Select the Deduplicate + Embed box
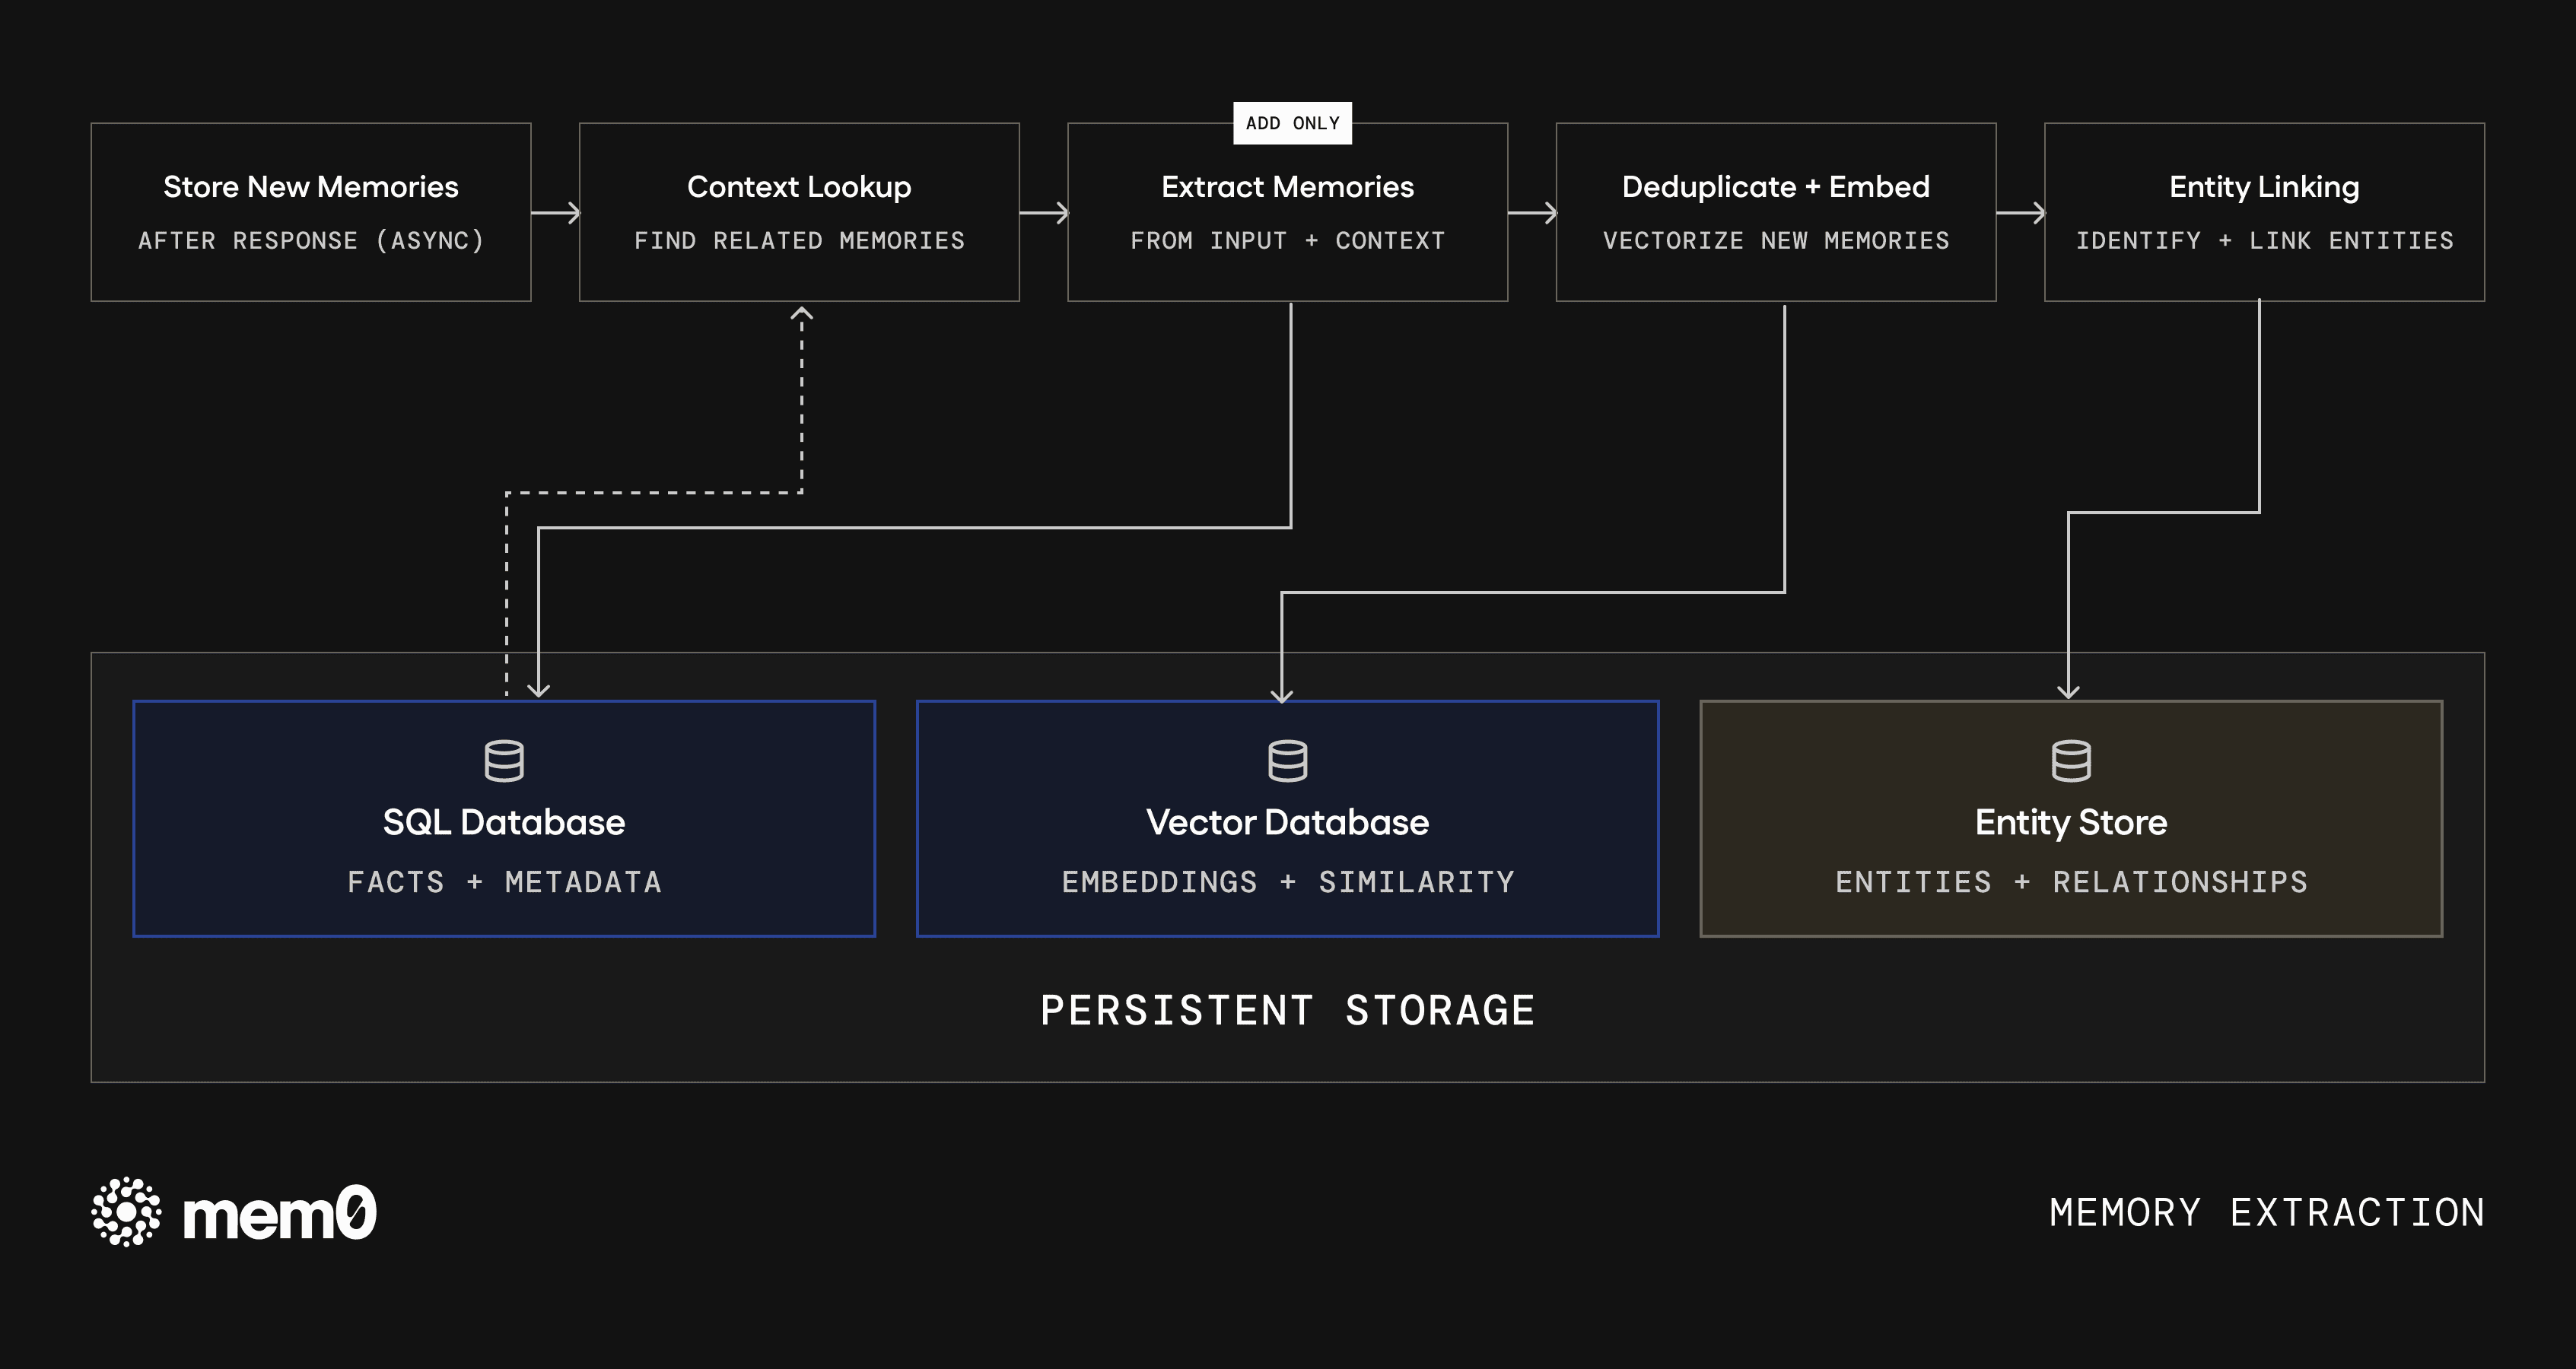Viewport: 2576px width, 1369px height. click(x=1776, y=212)
